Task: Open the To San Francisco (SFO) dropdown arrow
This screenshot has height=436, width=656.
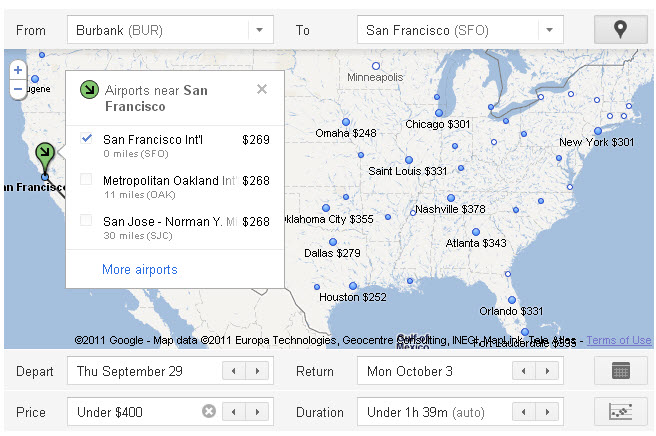Action: (x=549, y=30)
